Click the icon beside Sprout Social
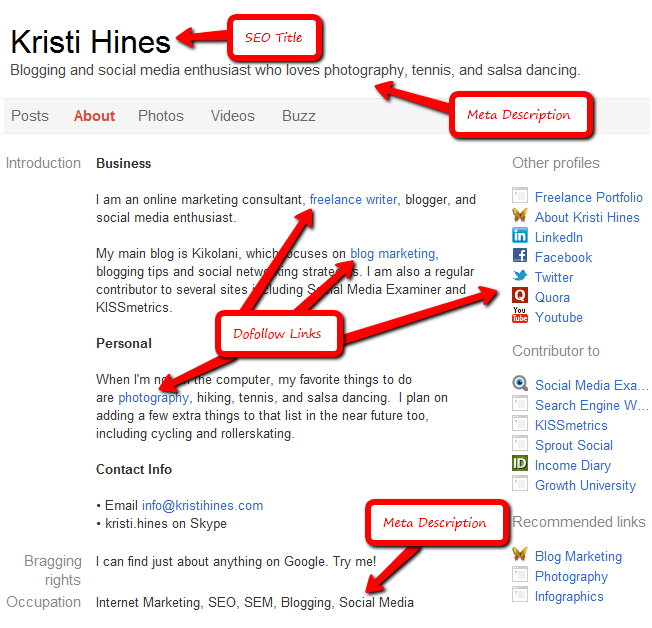This screenshot has height=628, width=652. 520,443
